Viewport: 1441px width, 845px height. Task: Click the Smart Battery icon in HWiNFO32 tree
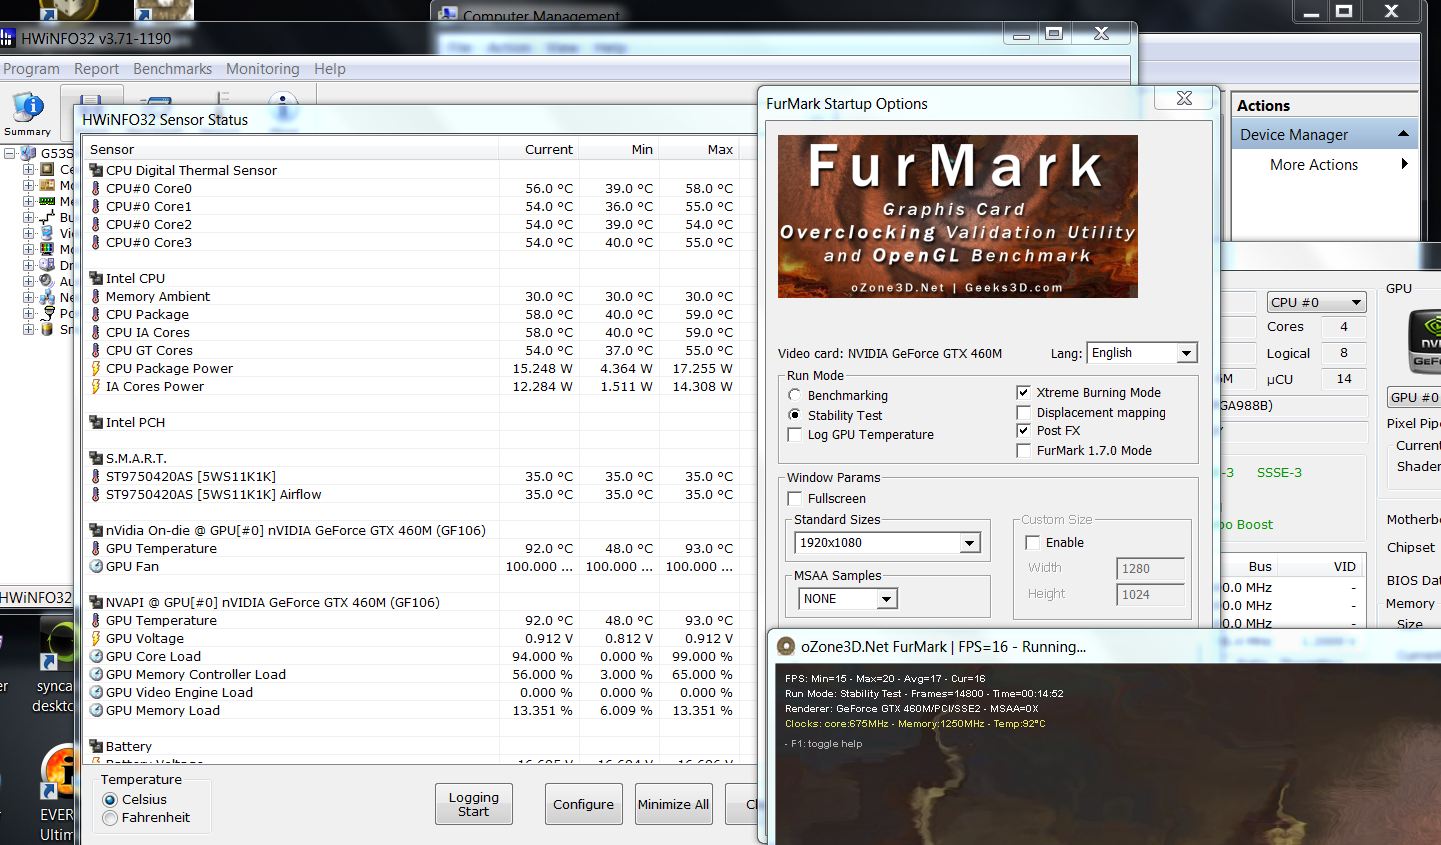(x=46, y=329)
